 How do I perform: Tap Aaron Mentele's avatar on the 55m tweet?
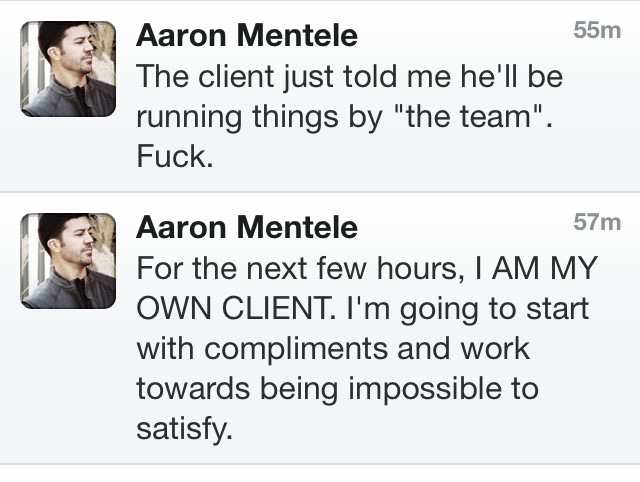68,68
